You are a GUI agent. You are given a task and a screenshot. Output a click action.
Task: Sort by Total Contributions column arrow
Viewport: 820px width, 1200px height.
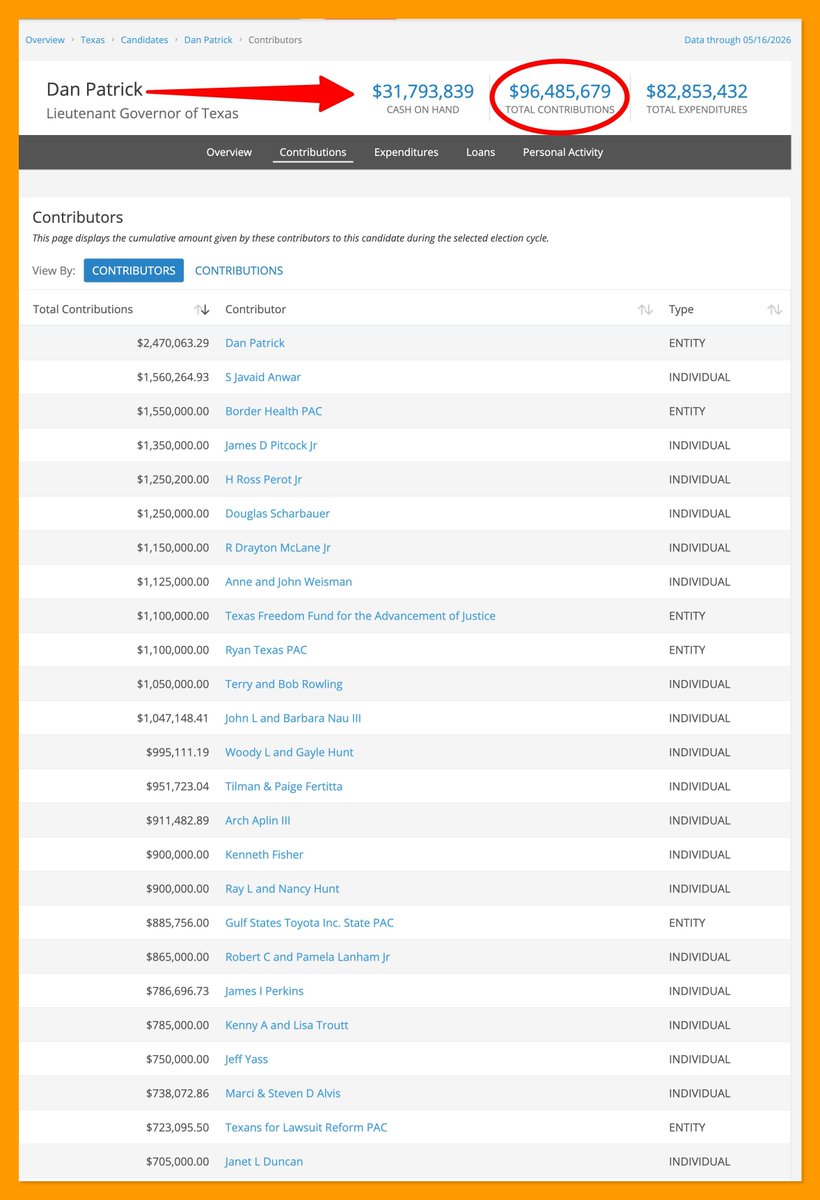click(x=202, y=310)
